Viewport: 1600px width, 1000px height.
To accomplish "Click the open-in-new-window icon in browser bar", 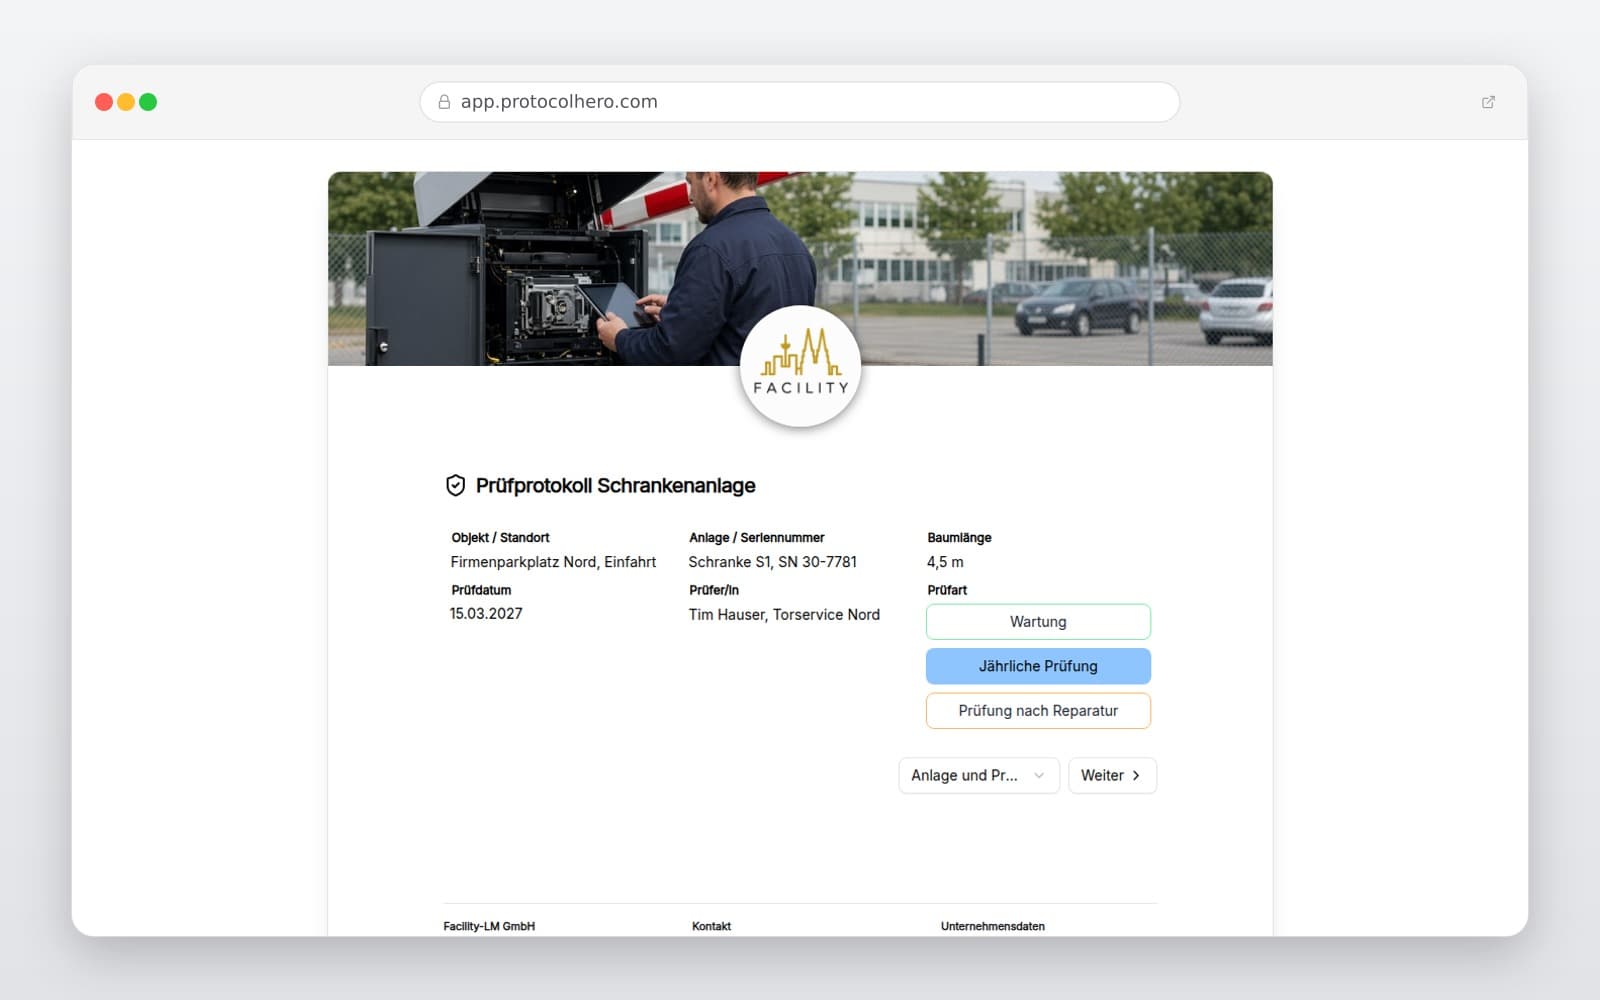I will coord(1488,102).
